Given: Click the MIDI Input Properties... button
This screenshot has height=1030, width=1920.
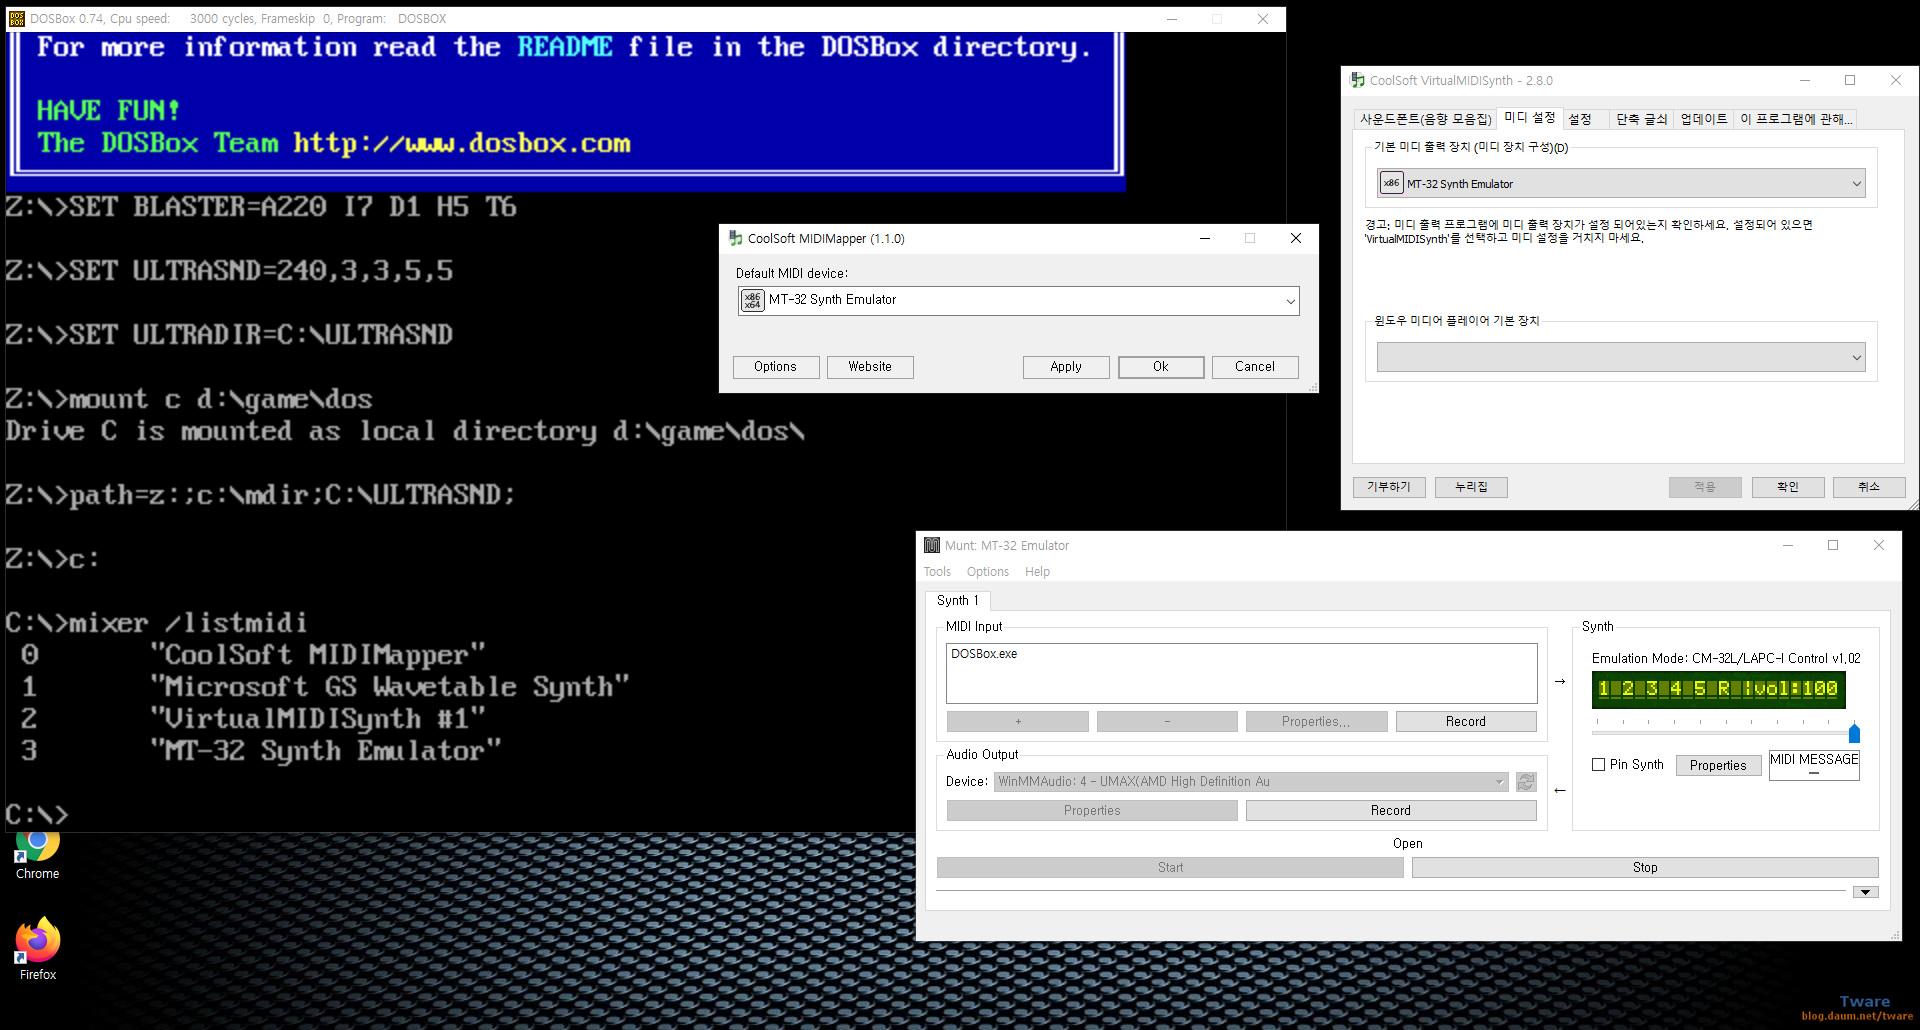Looking at the screenshot, I should coord(1316,721).
